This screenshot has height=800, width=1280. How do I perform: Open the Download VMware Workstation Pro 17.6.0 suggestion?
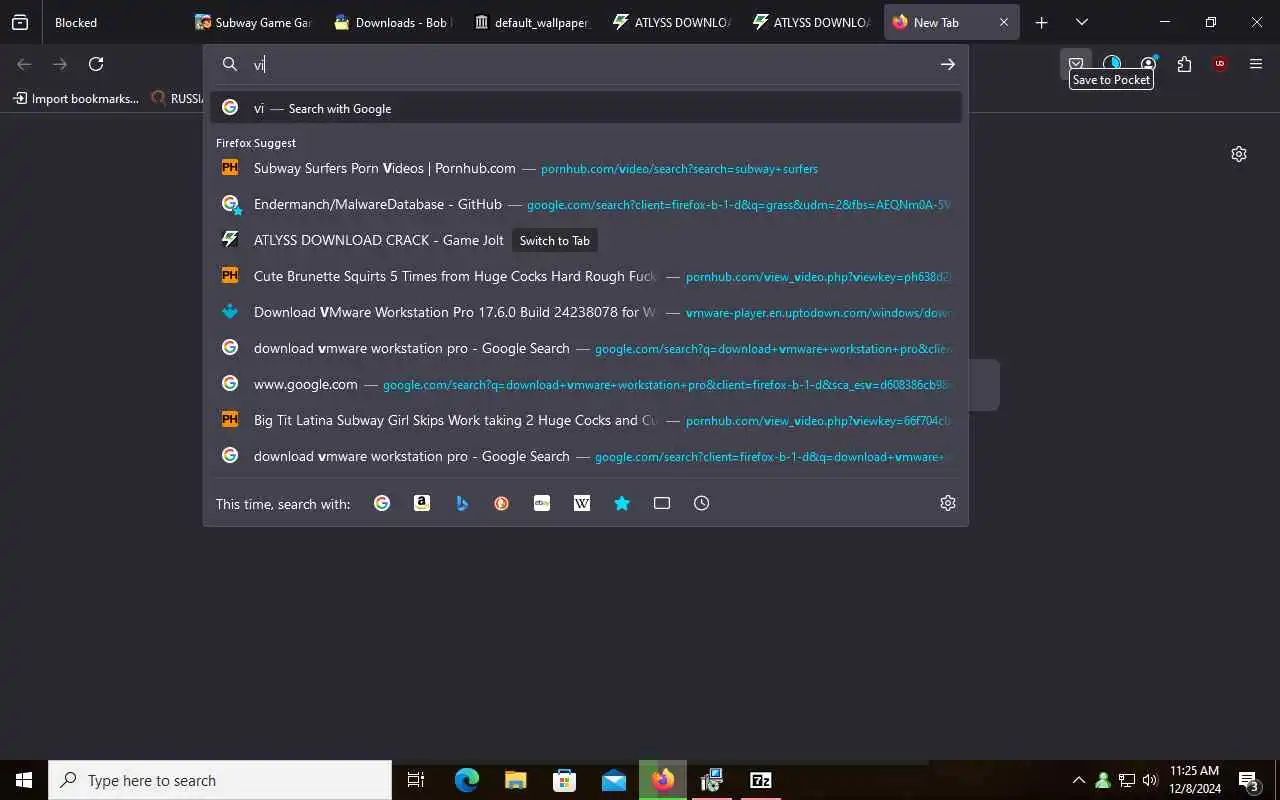pos(586,312)
